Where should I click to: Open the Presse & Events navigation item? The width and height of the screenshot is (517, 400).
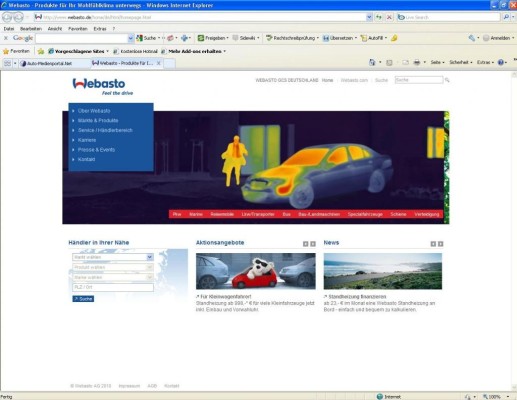coord(96,150)
